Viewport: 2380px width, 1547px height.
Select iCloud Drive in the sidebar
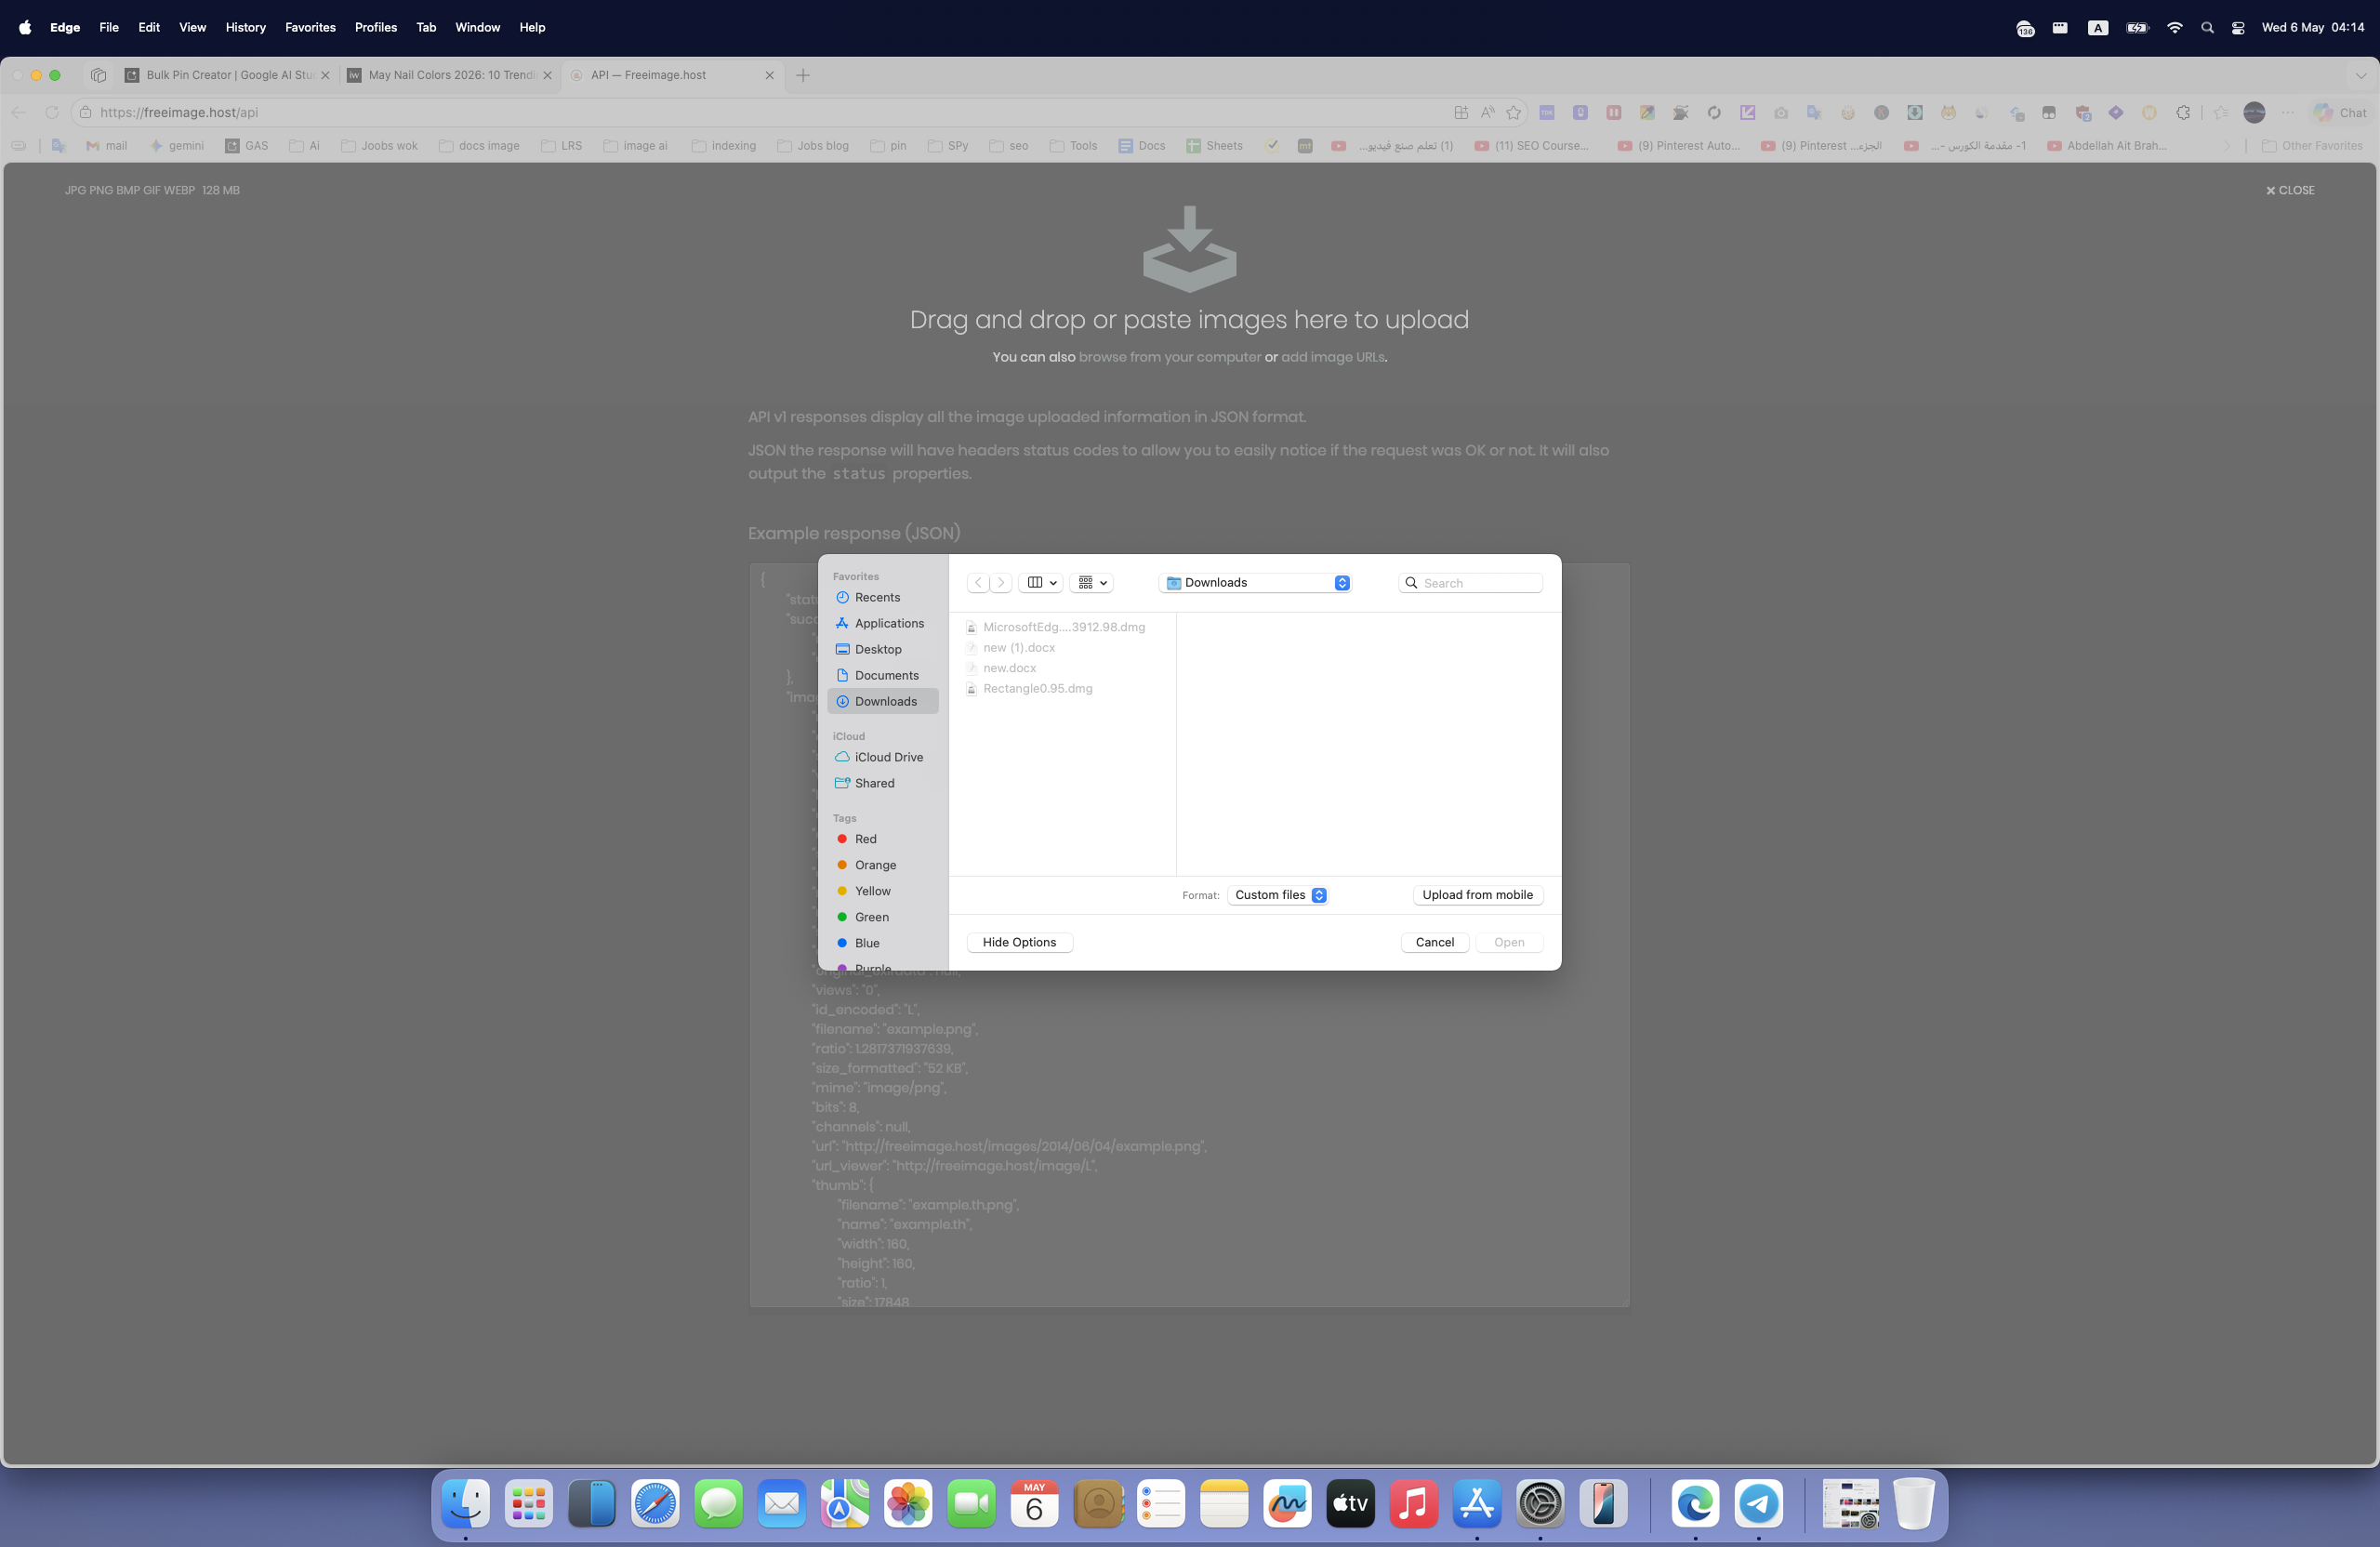882,757
